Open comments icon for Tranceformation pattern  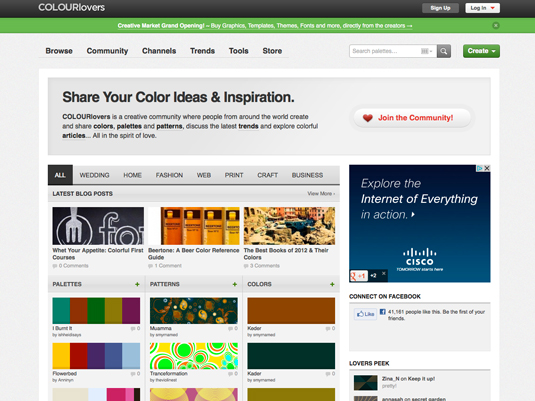(x=230, y=374)
